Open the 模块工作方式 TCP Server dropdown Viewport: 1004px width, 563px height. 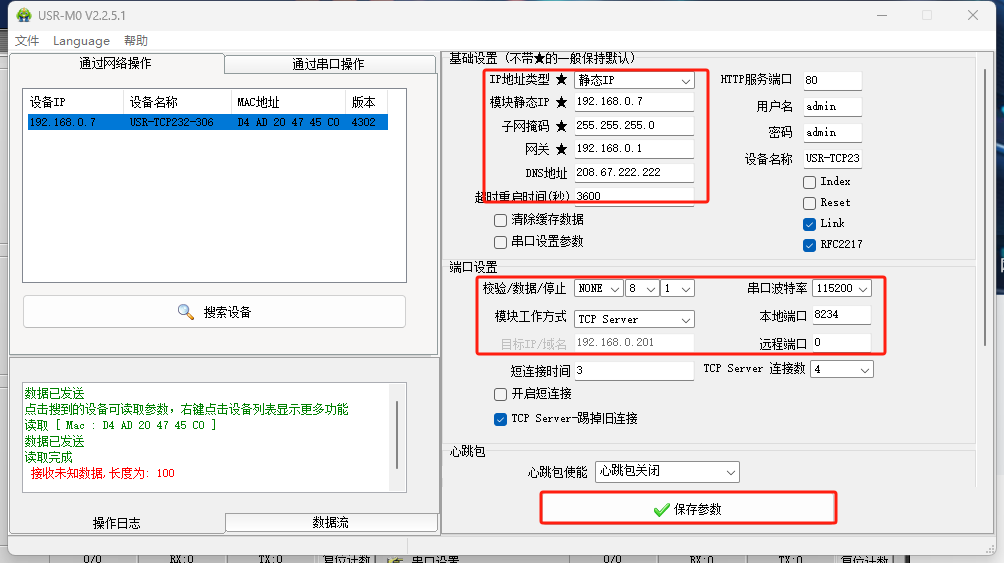(634, 319)
